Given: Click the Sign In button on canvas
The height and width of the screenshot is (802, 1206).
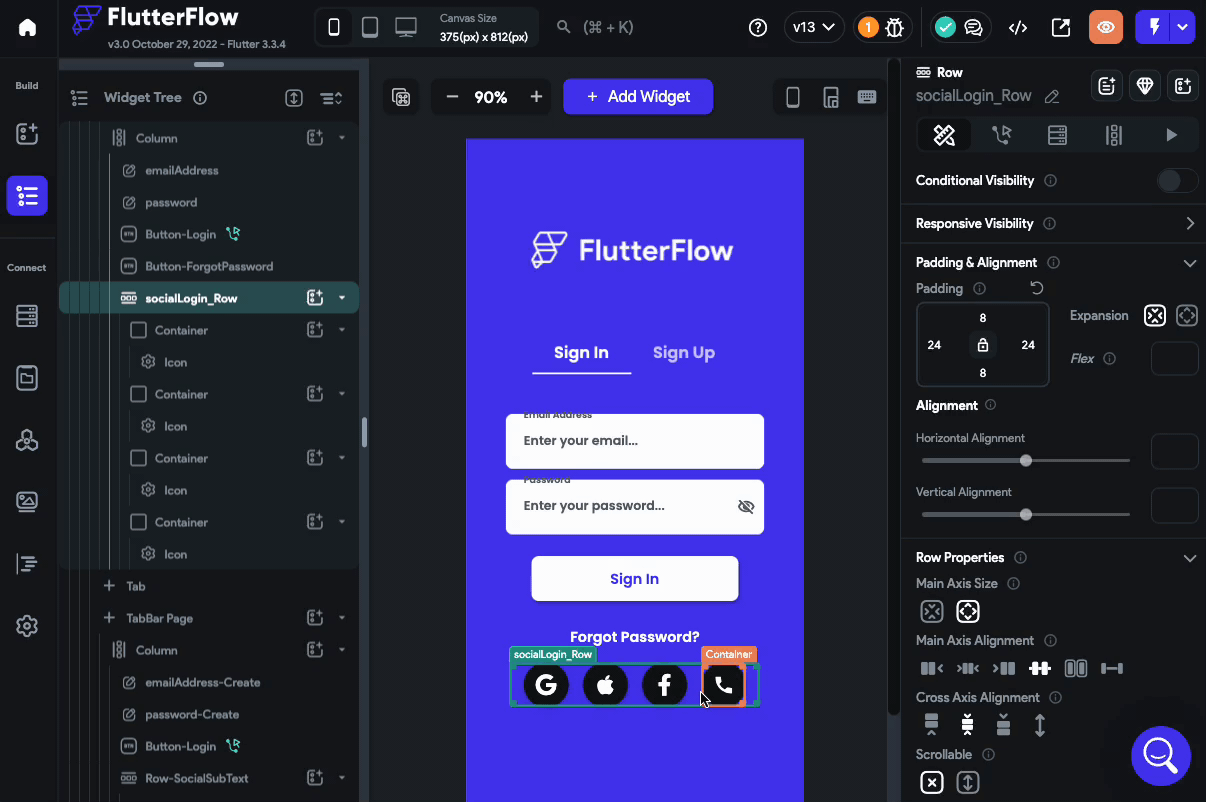Looking at the screenshot, I should coord(635,579).
